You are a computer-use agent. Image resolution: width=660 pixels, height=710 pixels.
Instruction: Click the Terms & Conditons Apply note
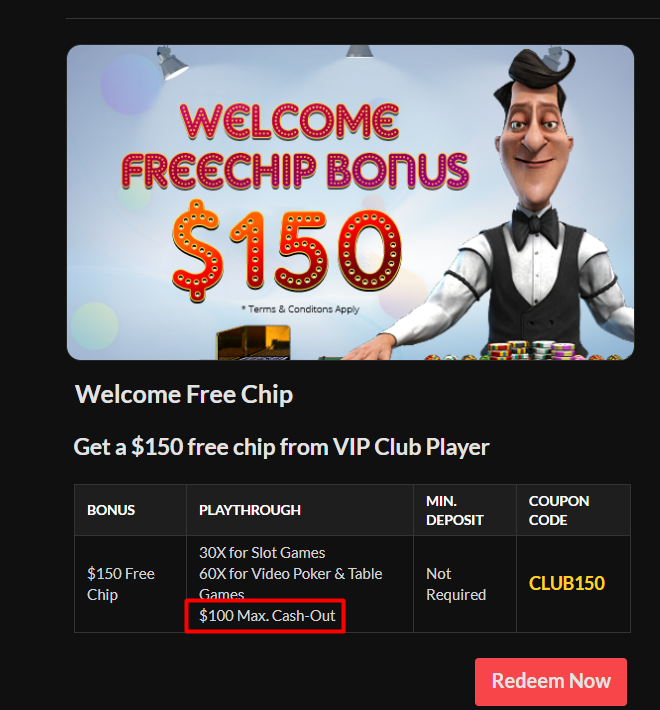301,309
